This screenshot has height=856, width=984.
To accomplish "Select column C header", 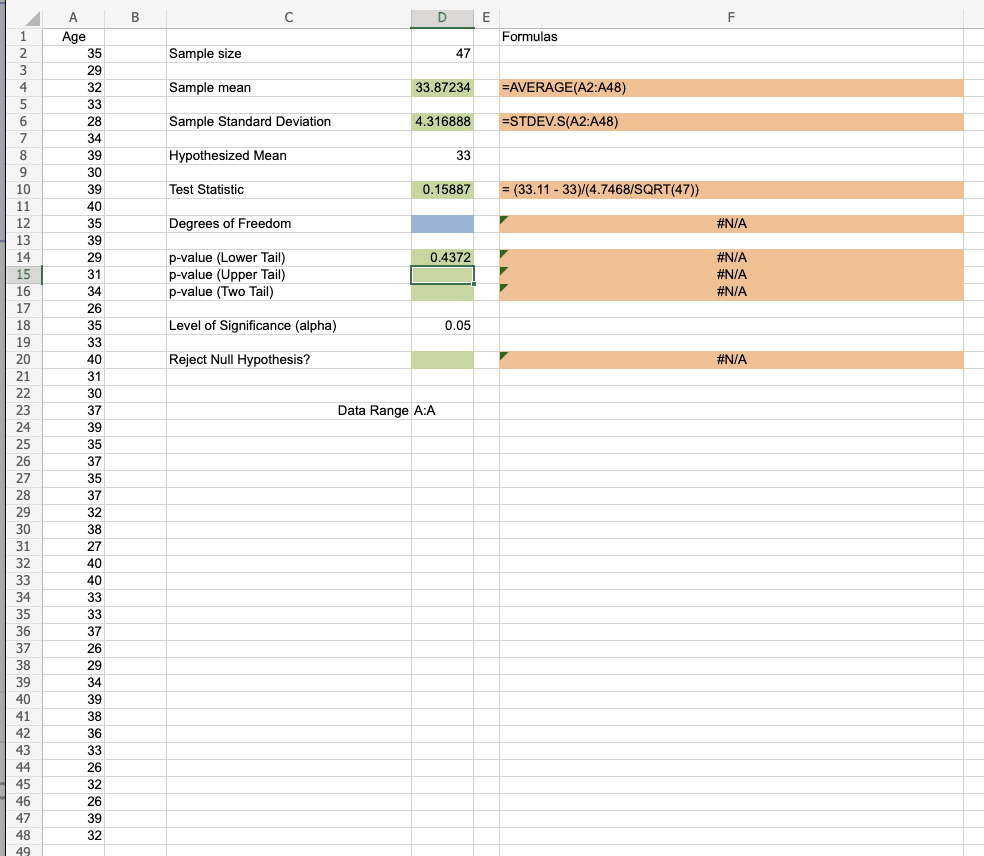I will pos(289,18).
